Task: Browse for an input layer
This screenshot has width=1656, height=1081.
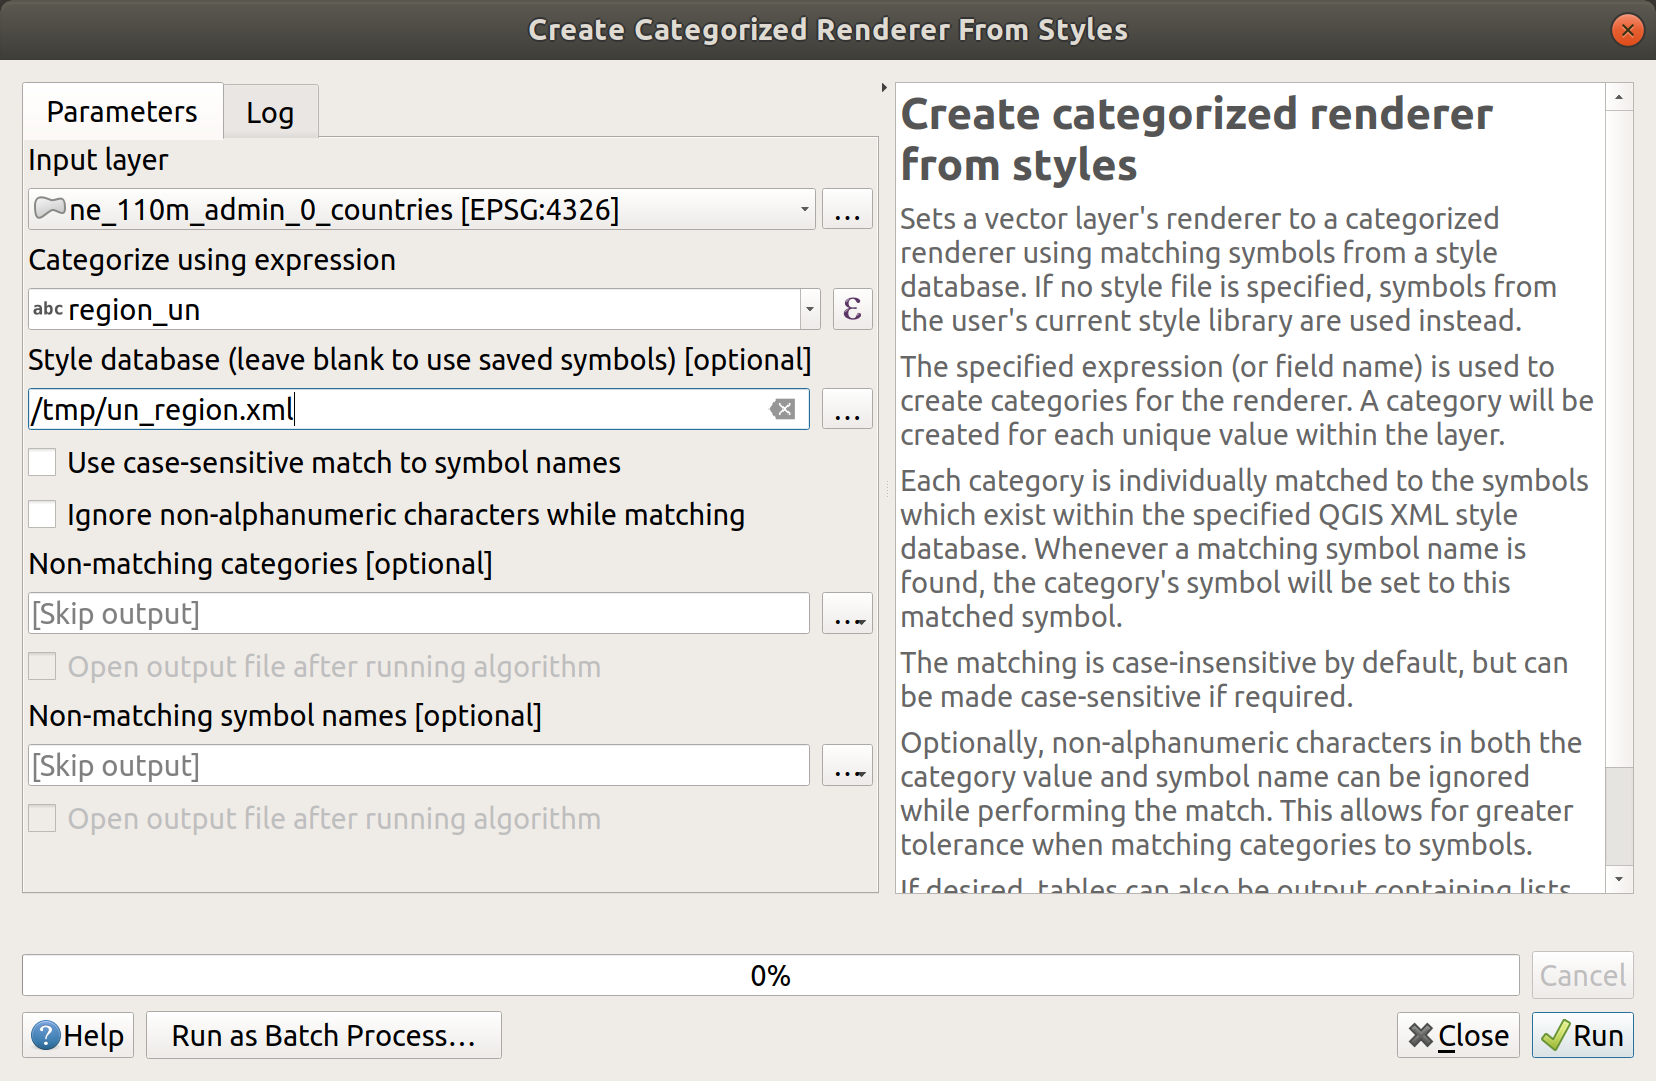Action: [847, 209]
